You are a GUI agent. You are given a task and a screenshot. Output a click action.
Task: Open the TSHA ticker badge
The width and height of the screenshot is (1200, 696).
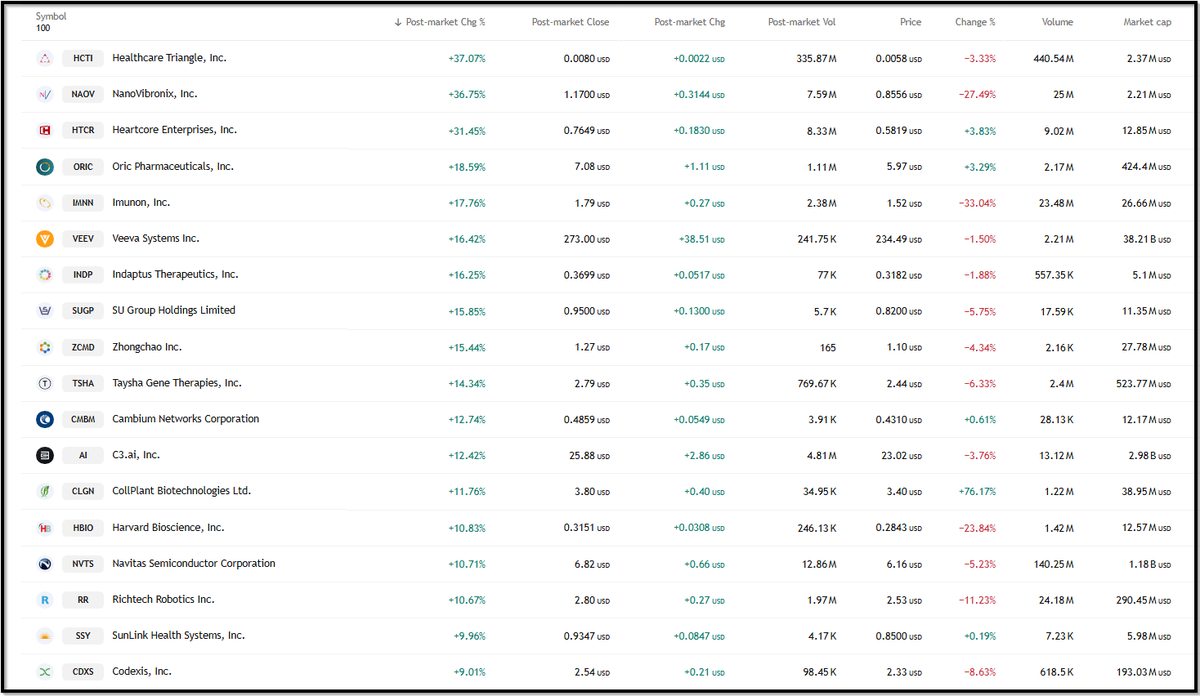click(83, 383)
